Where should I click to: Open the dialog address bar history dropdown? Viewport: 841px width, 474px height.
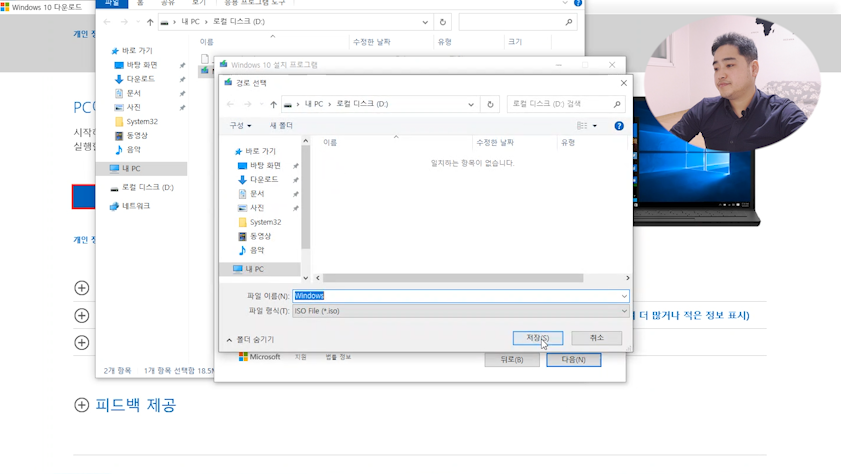pos(471,104)
